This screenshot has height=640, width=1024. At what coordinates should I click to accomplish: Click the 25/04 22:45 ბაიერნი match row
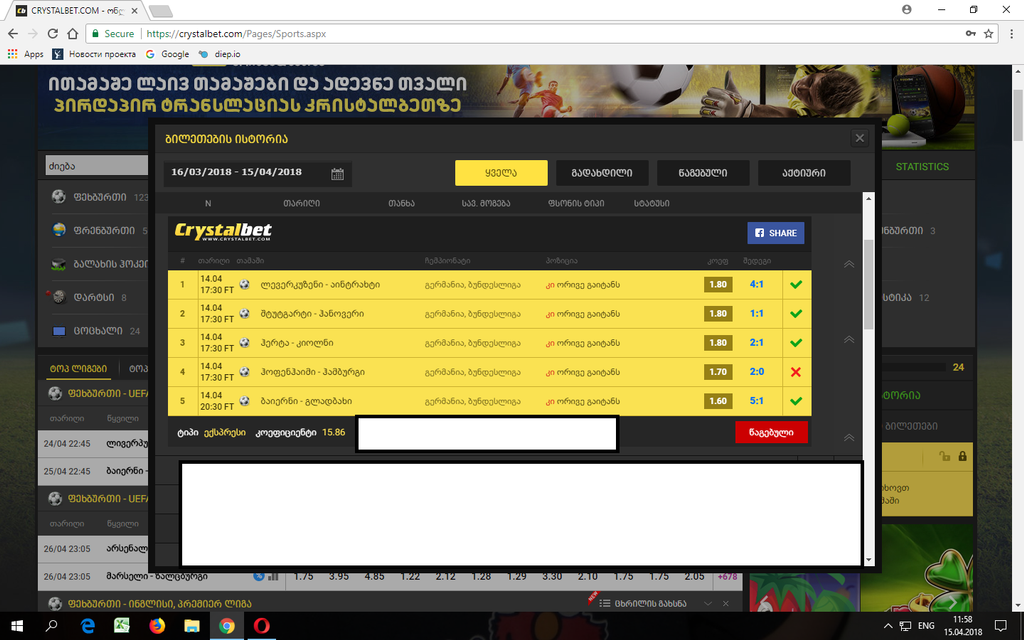point(93,471)
